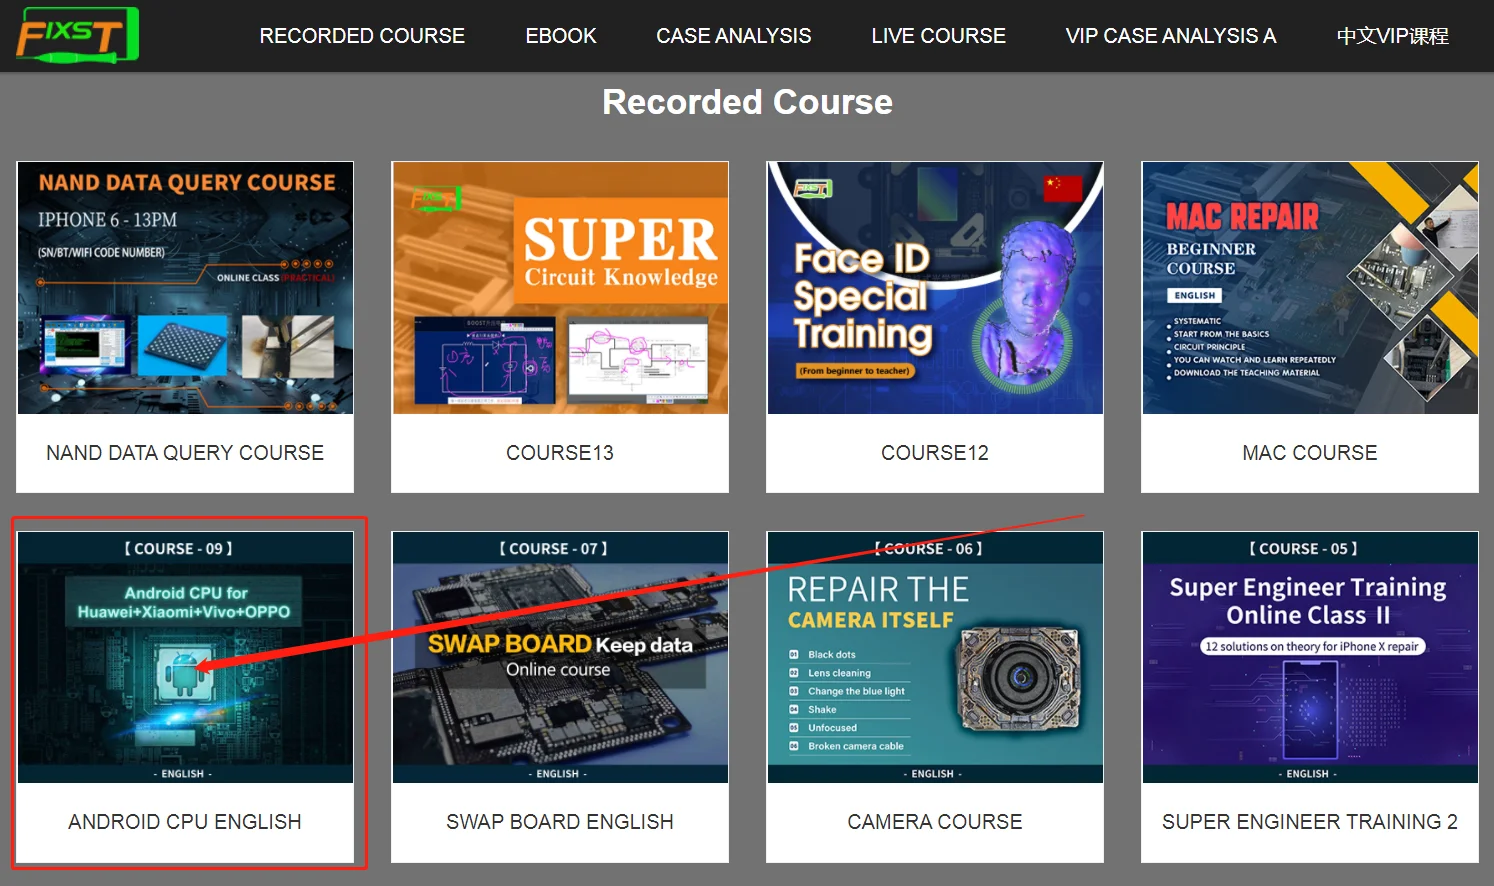Open the Swap Board Keep data thumbnail
The height and width of the screenshot is (886, 1494).
(x=560, y=657)
